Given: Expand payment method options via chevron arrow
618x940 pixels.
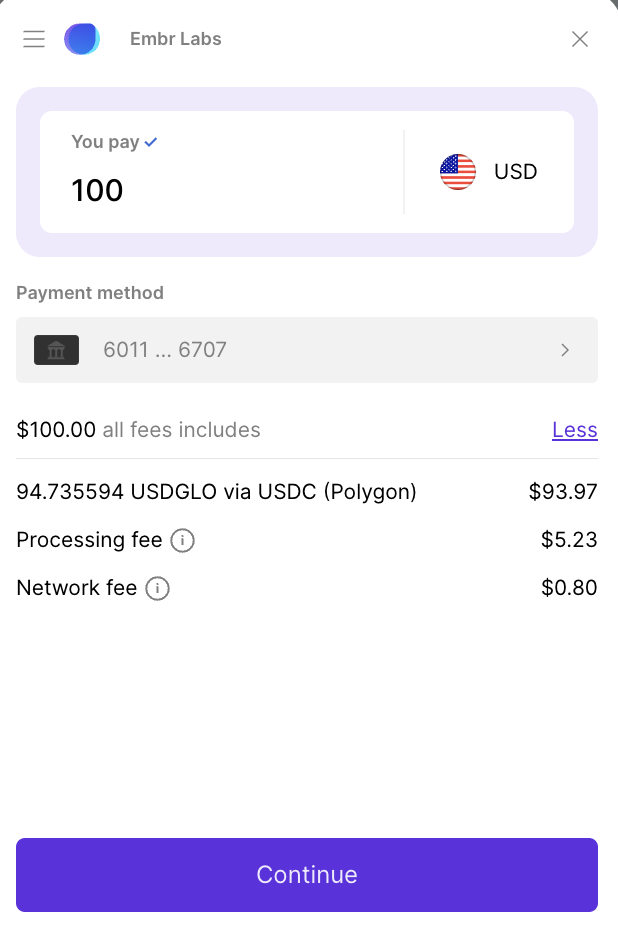Looking at the screenshot, I should pos(565,350).
